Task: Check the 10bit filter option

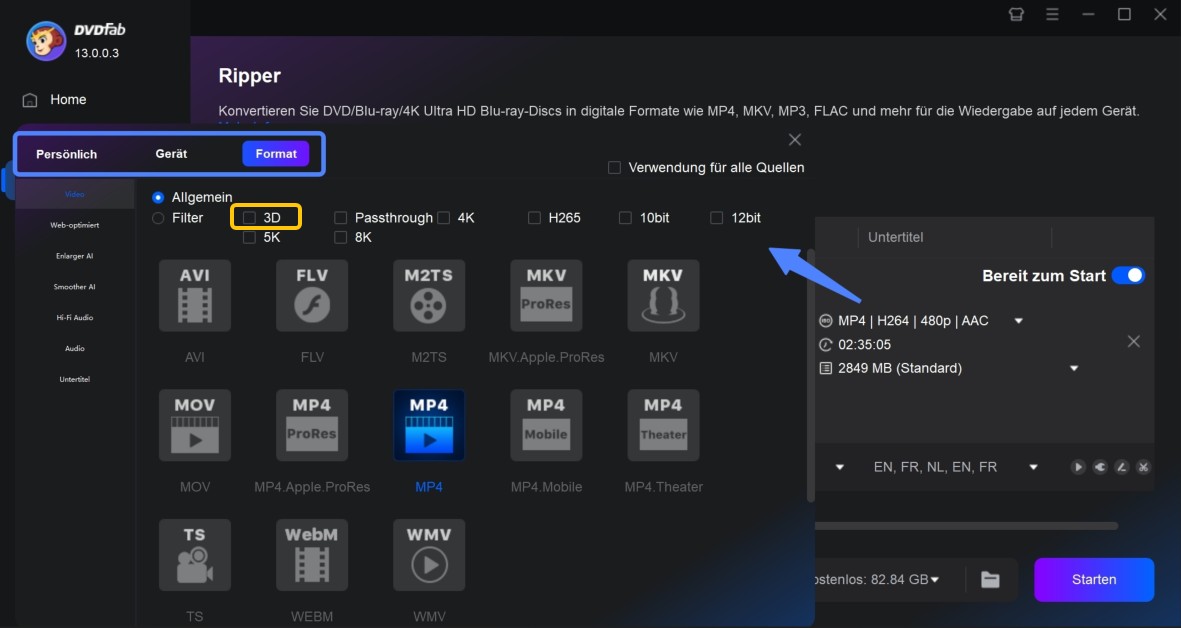Action: click(625, 218)
